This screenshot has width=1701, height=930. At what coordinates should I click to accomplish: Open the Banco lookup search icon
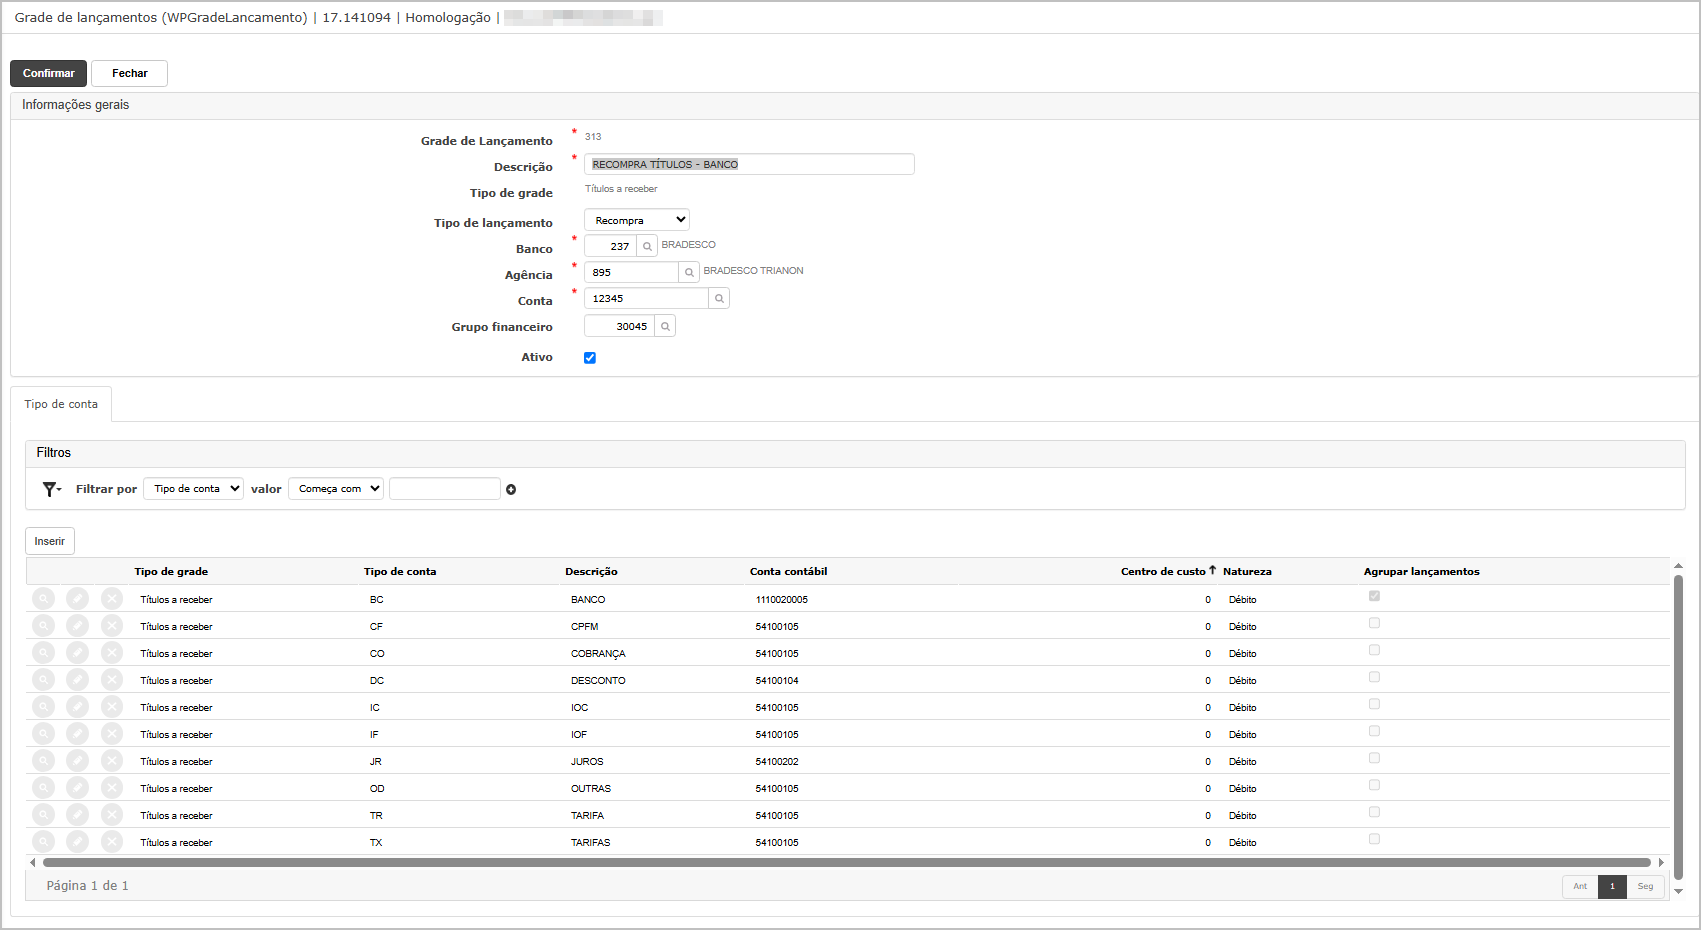pos(647,246)
